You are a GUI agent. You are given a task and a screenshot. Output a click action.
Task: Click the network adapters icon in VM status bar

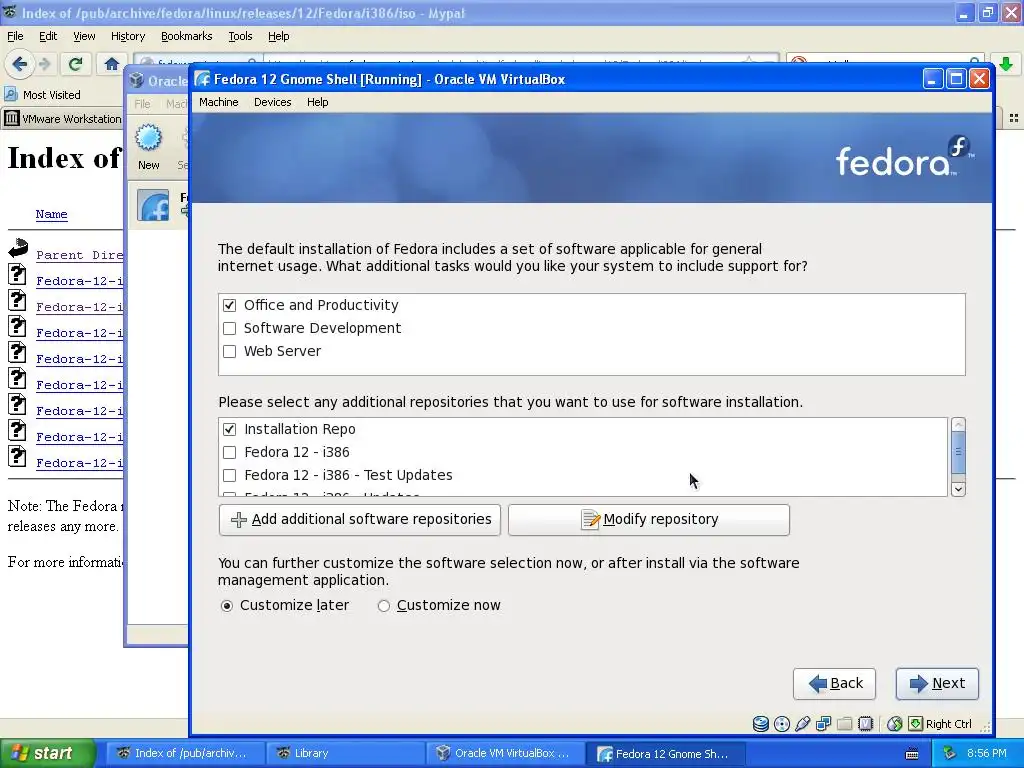(824, 724)
